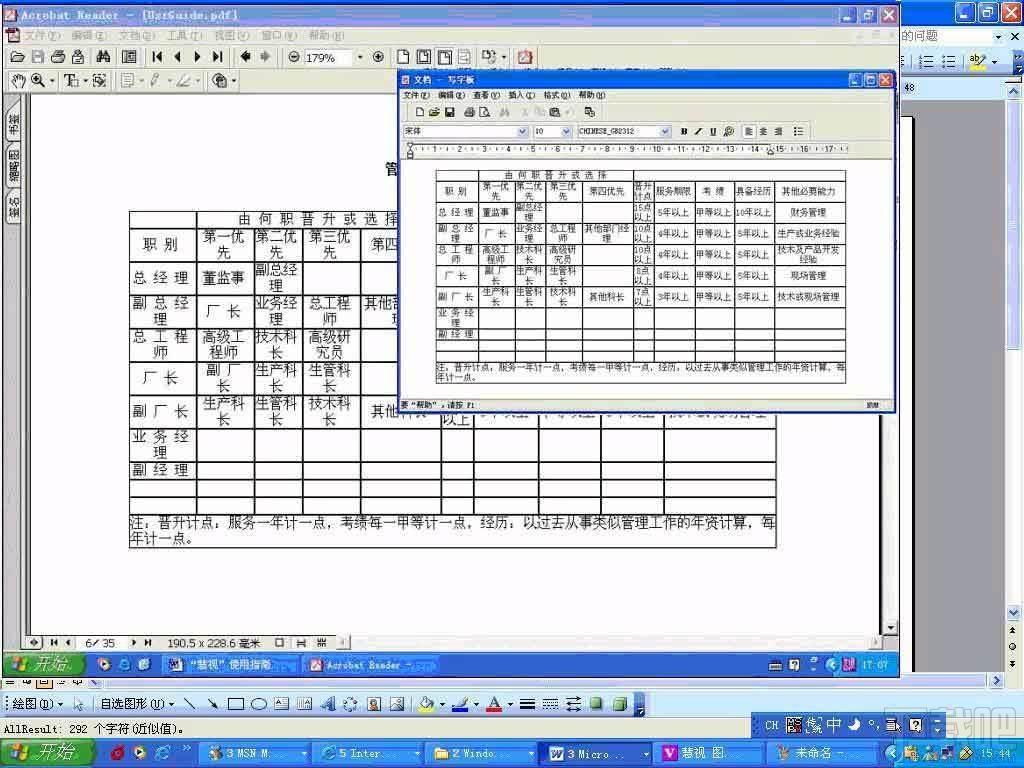The image size is (1024, 768).
Task: Click the Save icon in WordPad toolbar
Action: tap(449, 112)
